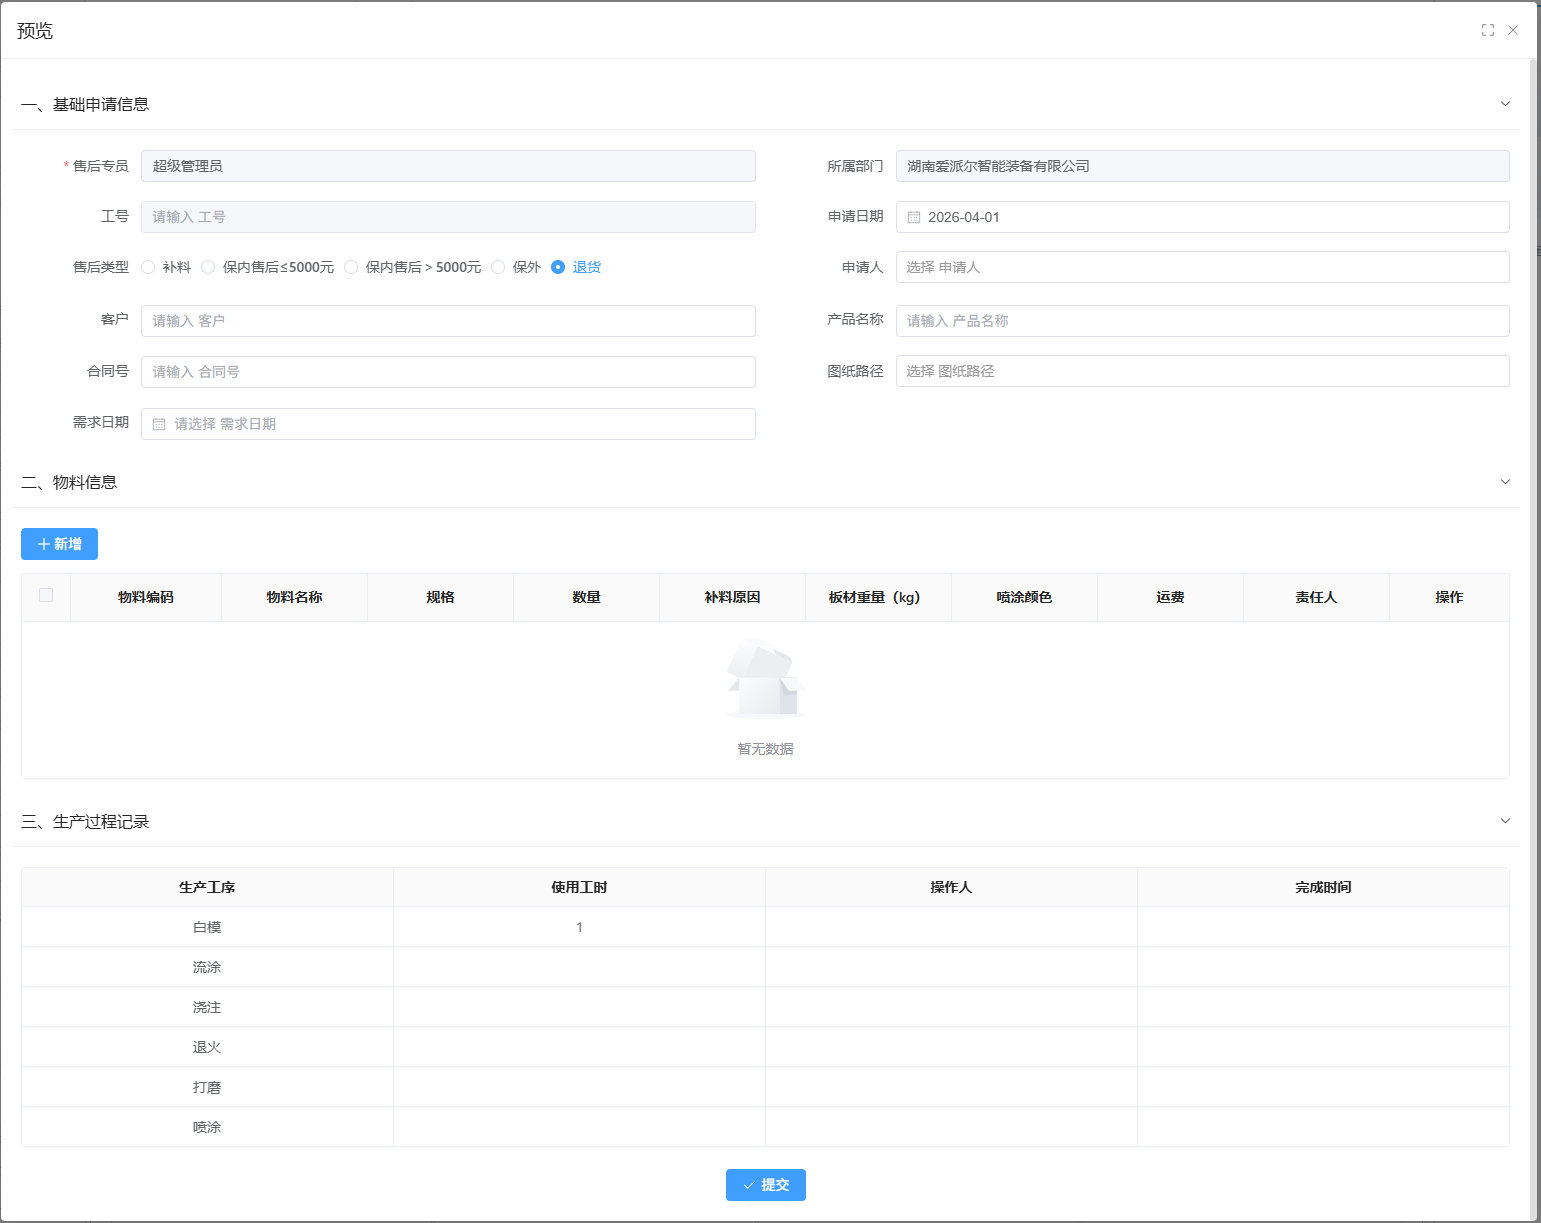1541x1223 pixels.
Task: Click the calendar icon in 需求日期 field
Action: tap(159, 424)
